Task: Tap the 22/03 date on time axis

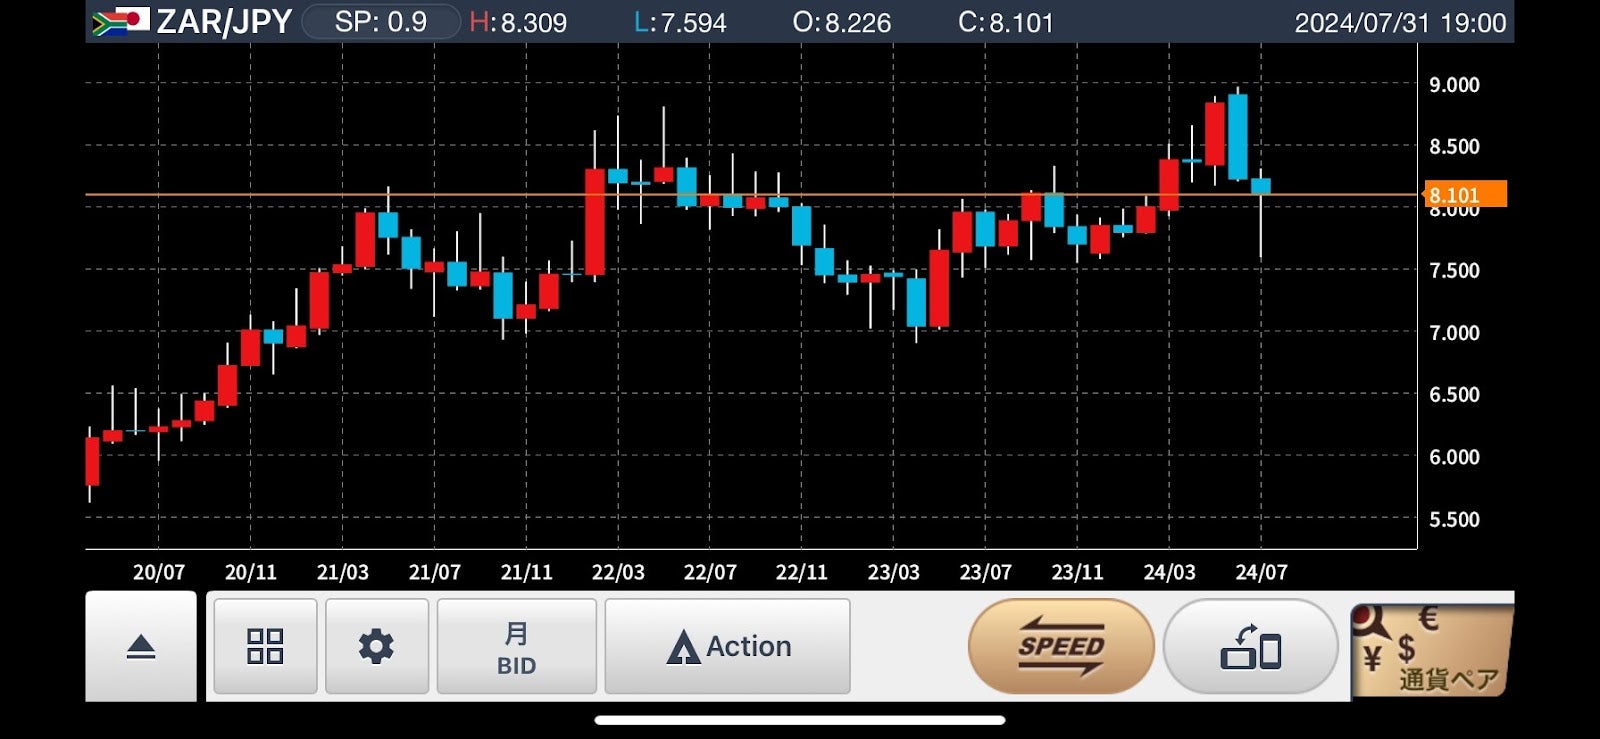Action: pos(618,572)
